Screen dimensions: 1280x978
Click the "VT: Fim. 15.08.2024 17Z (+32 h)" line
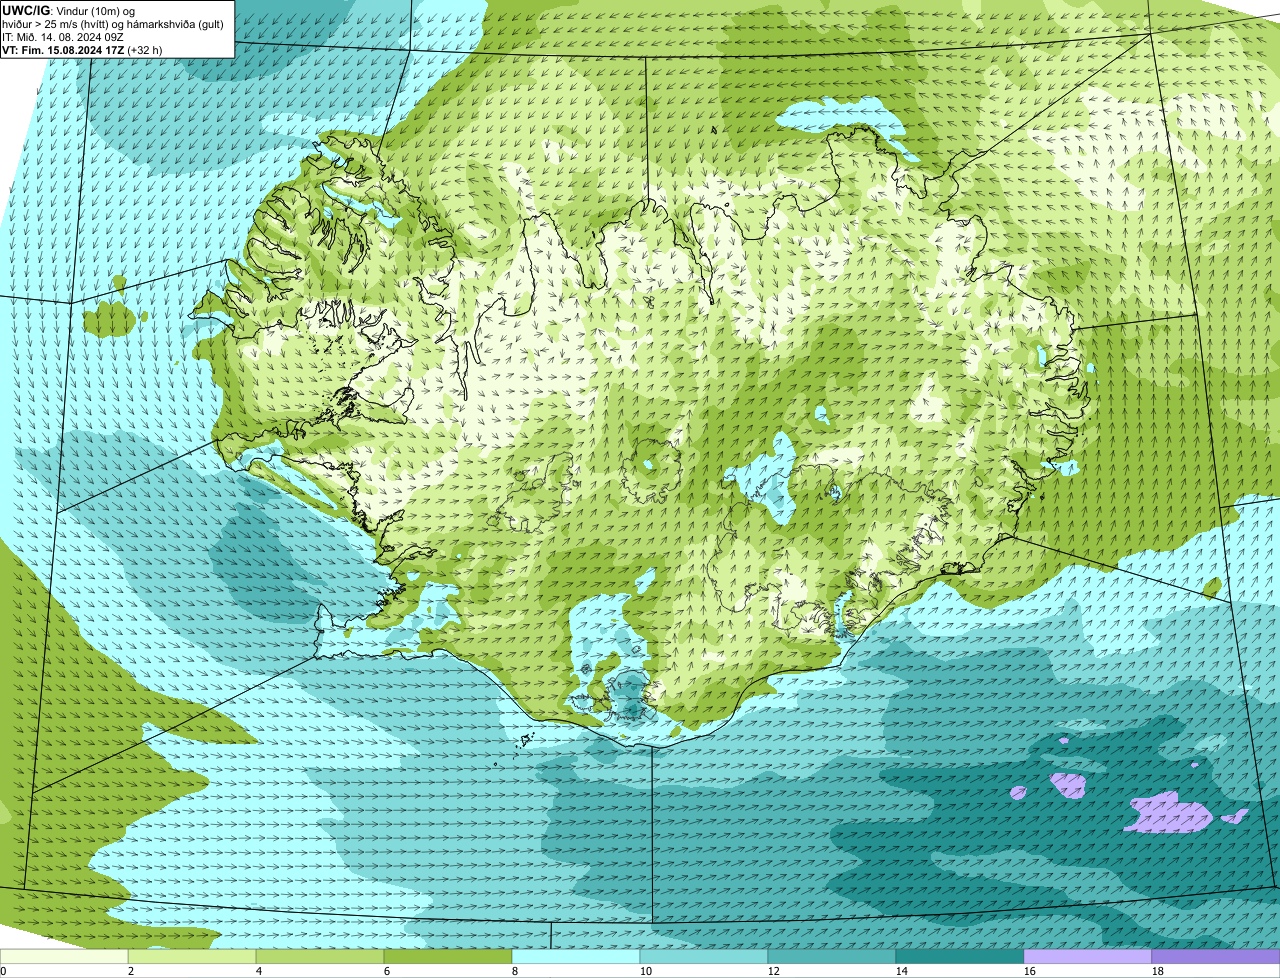tap(83, 49)
